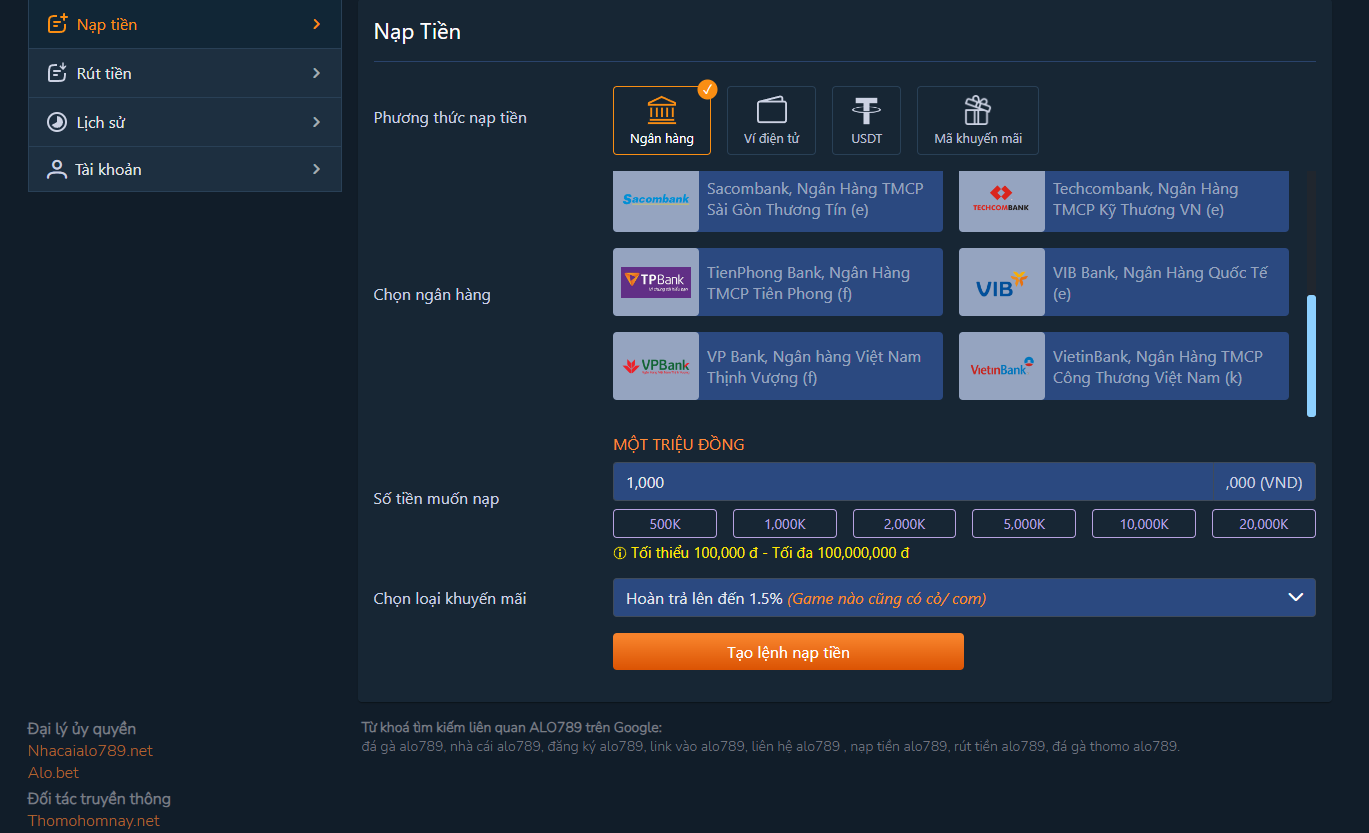Click the ,000 (VND) suffix text

pyautogui.click(x=1264, y=482)
